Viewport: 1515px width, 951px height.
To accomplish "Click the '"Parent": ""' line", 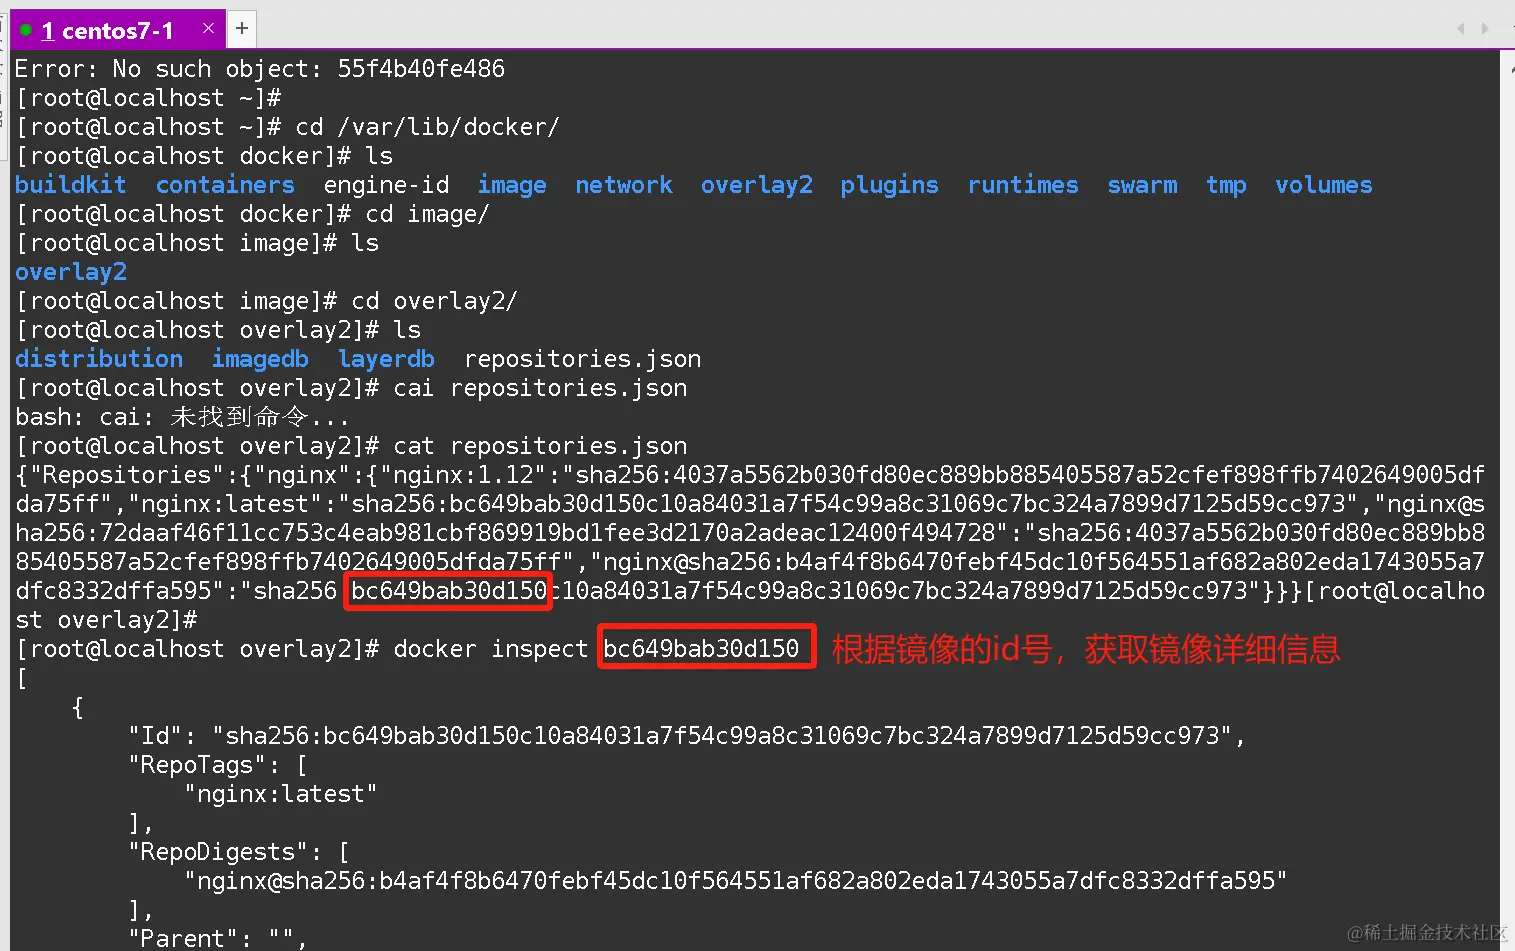I will pyautogui.click(x=218, y=938).
